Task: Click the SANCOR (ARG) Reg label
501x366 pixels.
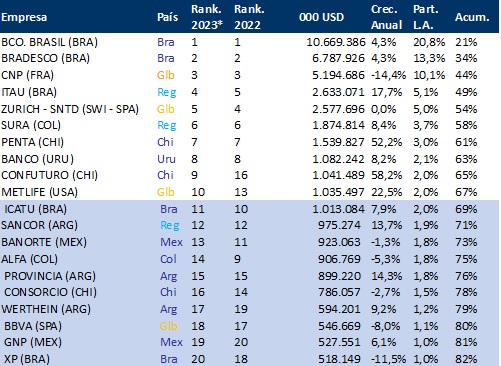Action: tap(170, 226)
